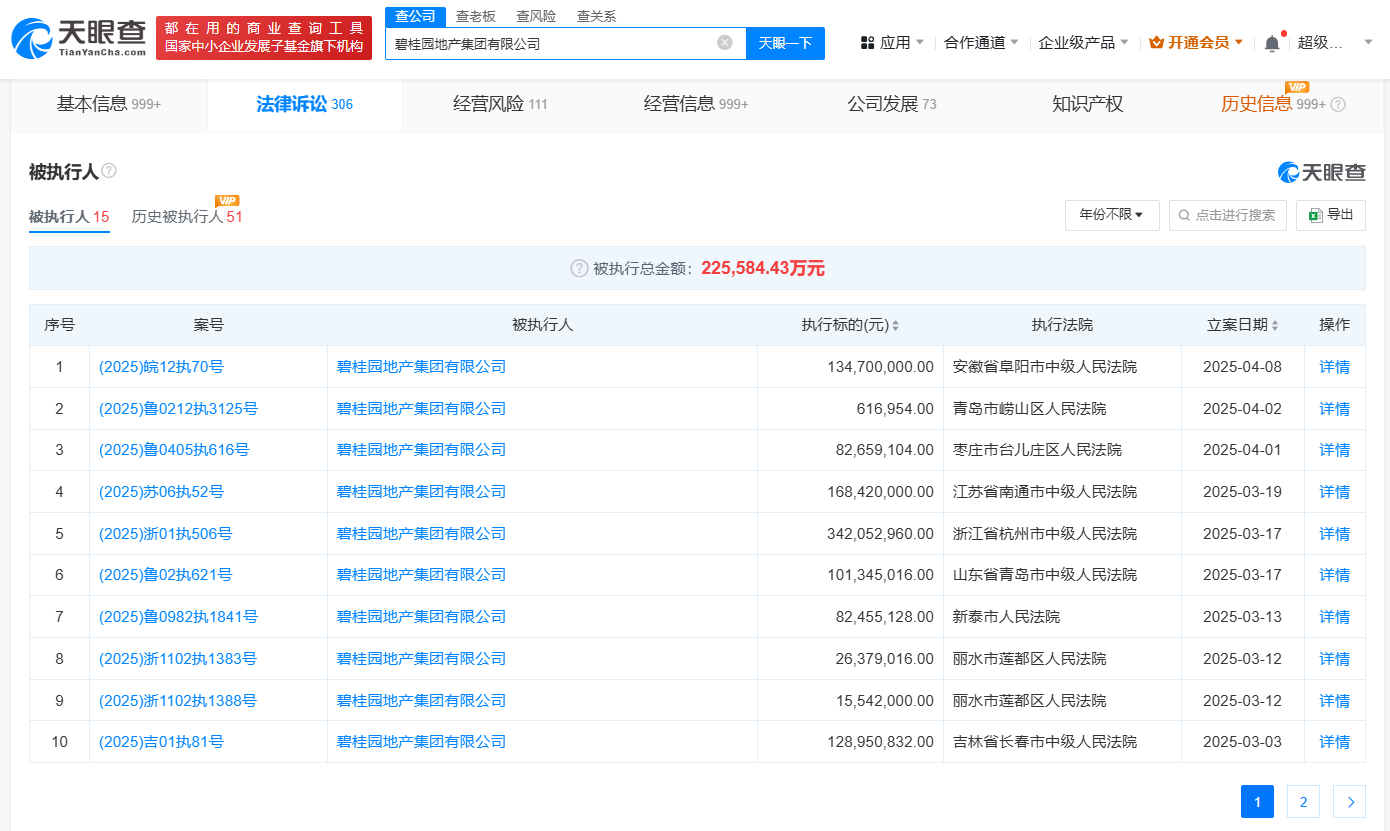This screenshot has width=1390, height=831.
Task: Click the help icon beside 被执行总金额
Action: 579,268
